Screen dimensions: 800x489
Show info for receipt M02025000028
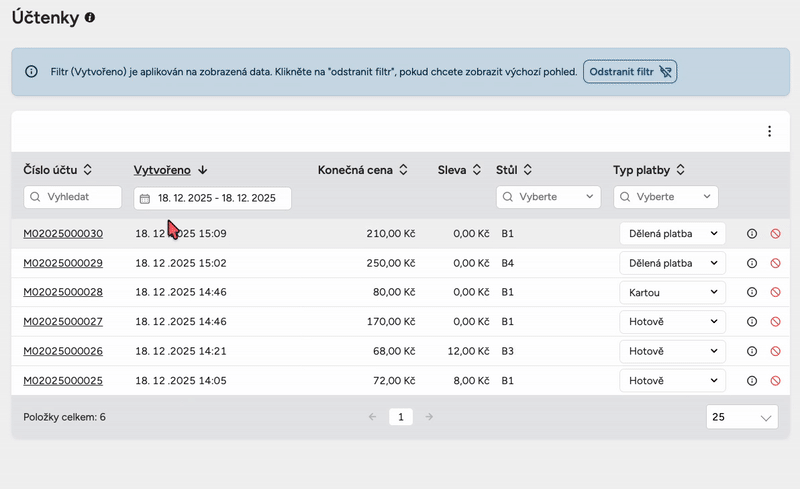click(752, 292)
